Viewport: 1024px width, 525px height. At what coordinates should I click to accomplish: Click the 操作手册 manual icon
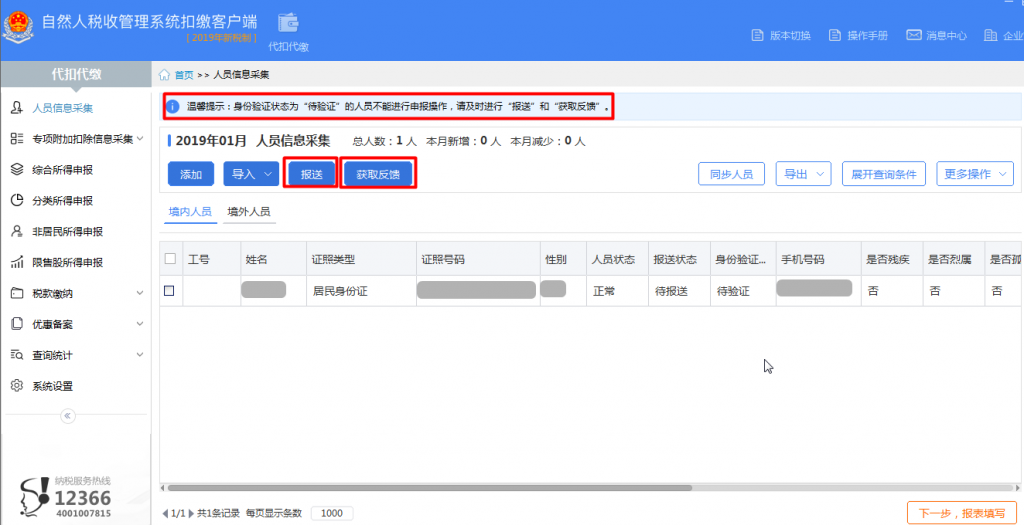(835, 35)
